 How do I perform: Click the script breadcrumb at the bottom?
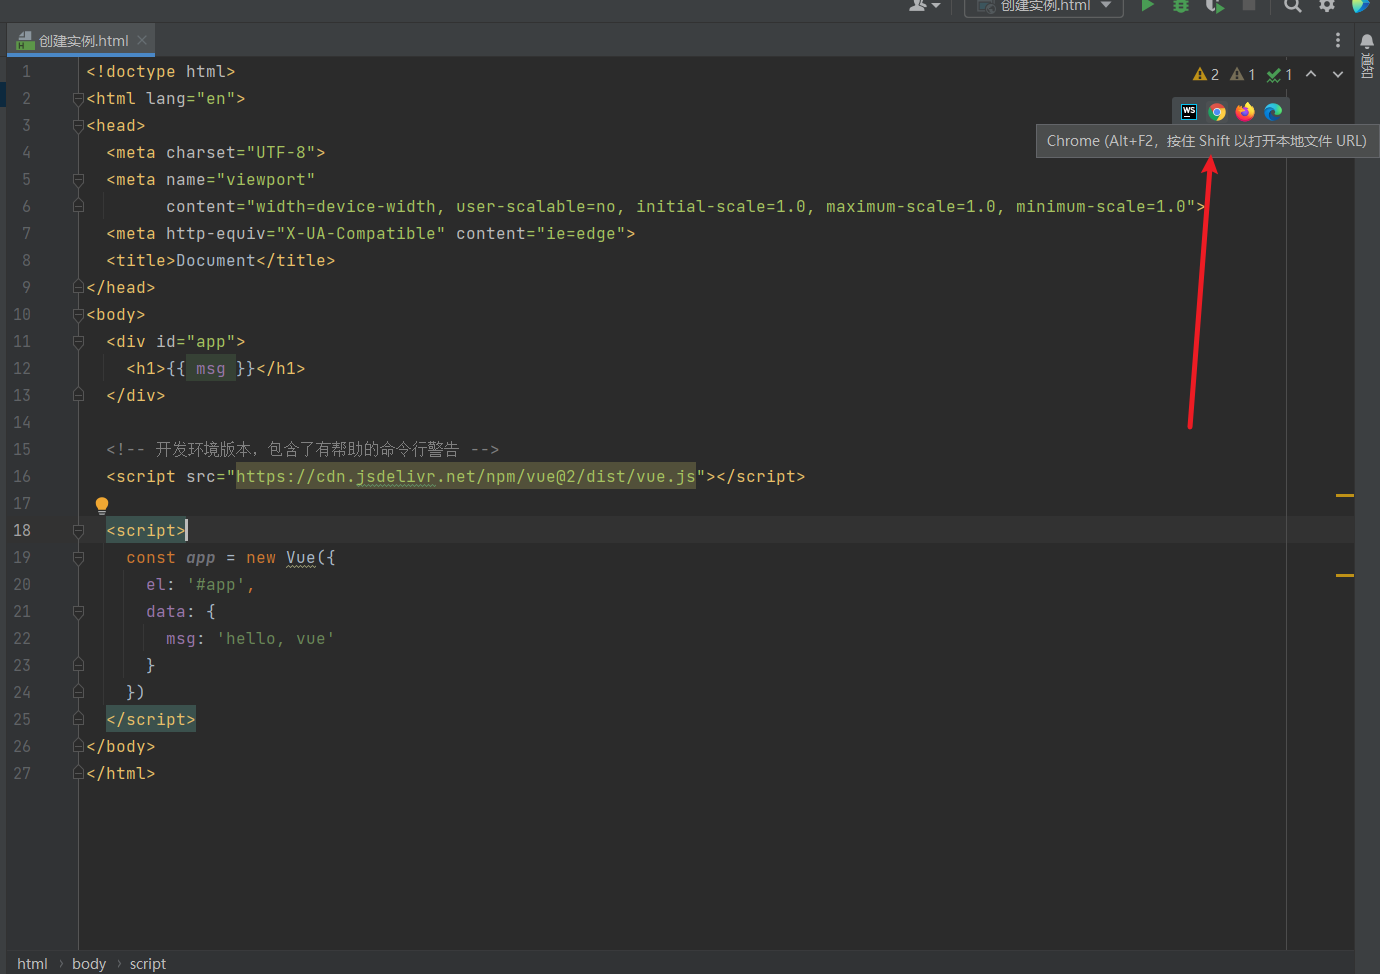coord(148,963)
